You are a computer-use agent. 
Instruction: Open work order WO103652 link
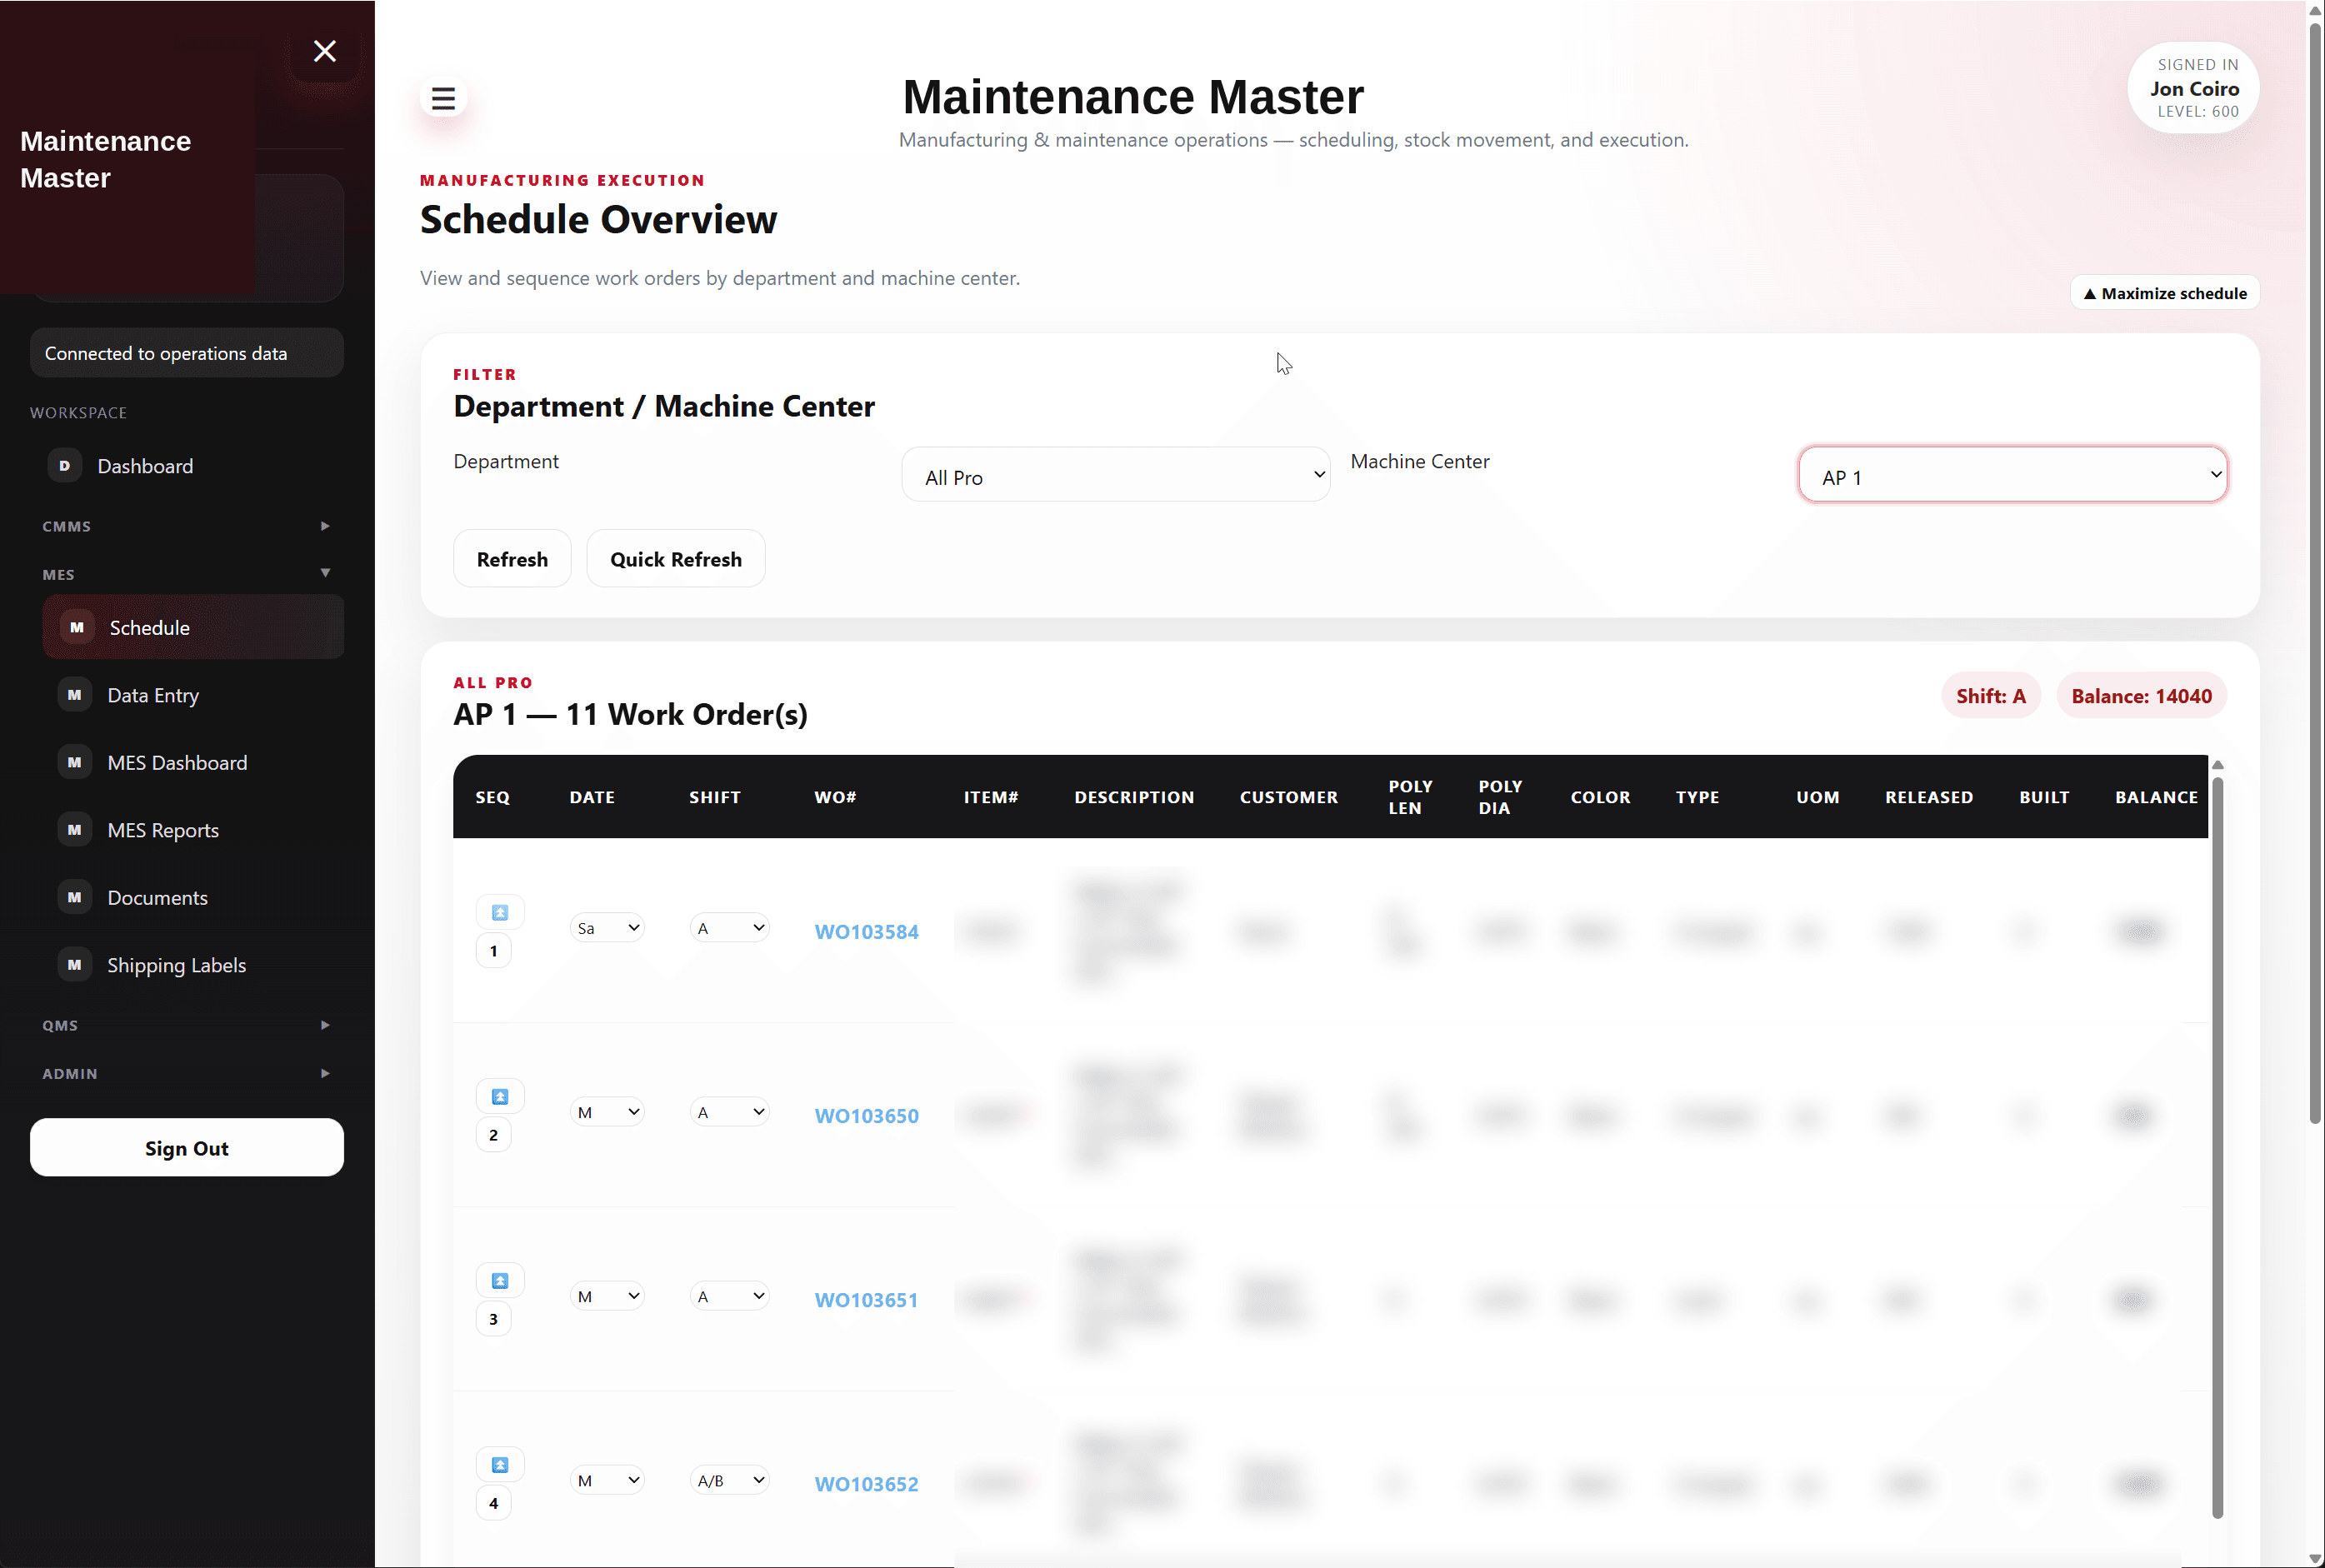click(866, 1484)
